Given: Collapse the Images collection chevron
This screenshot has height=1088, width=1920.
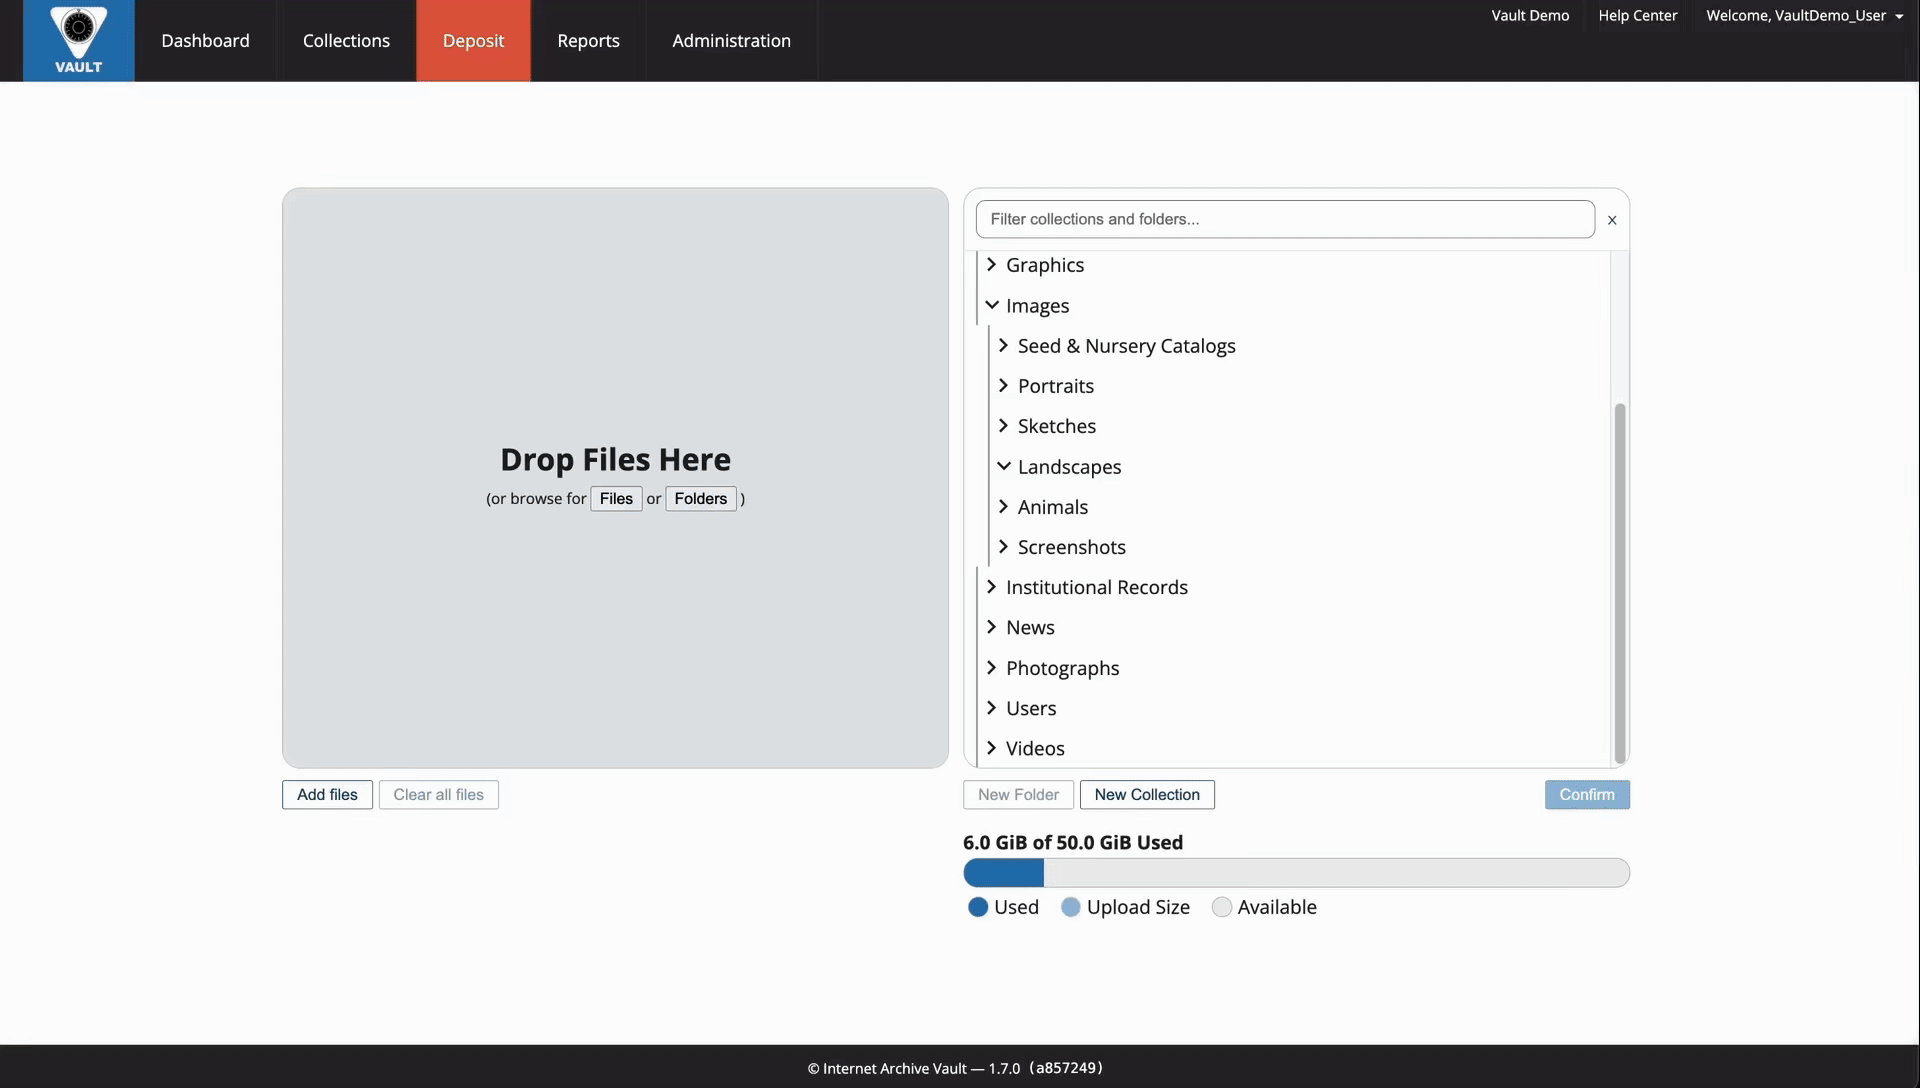Looking at the screenshot, I should point(991,305).
